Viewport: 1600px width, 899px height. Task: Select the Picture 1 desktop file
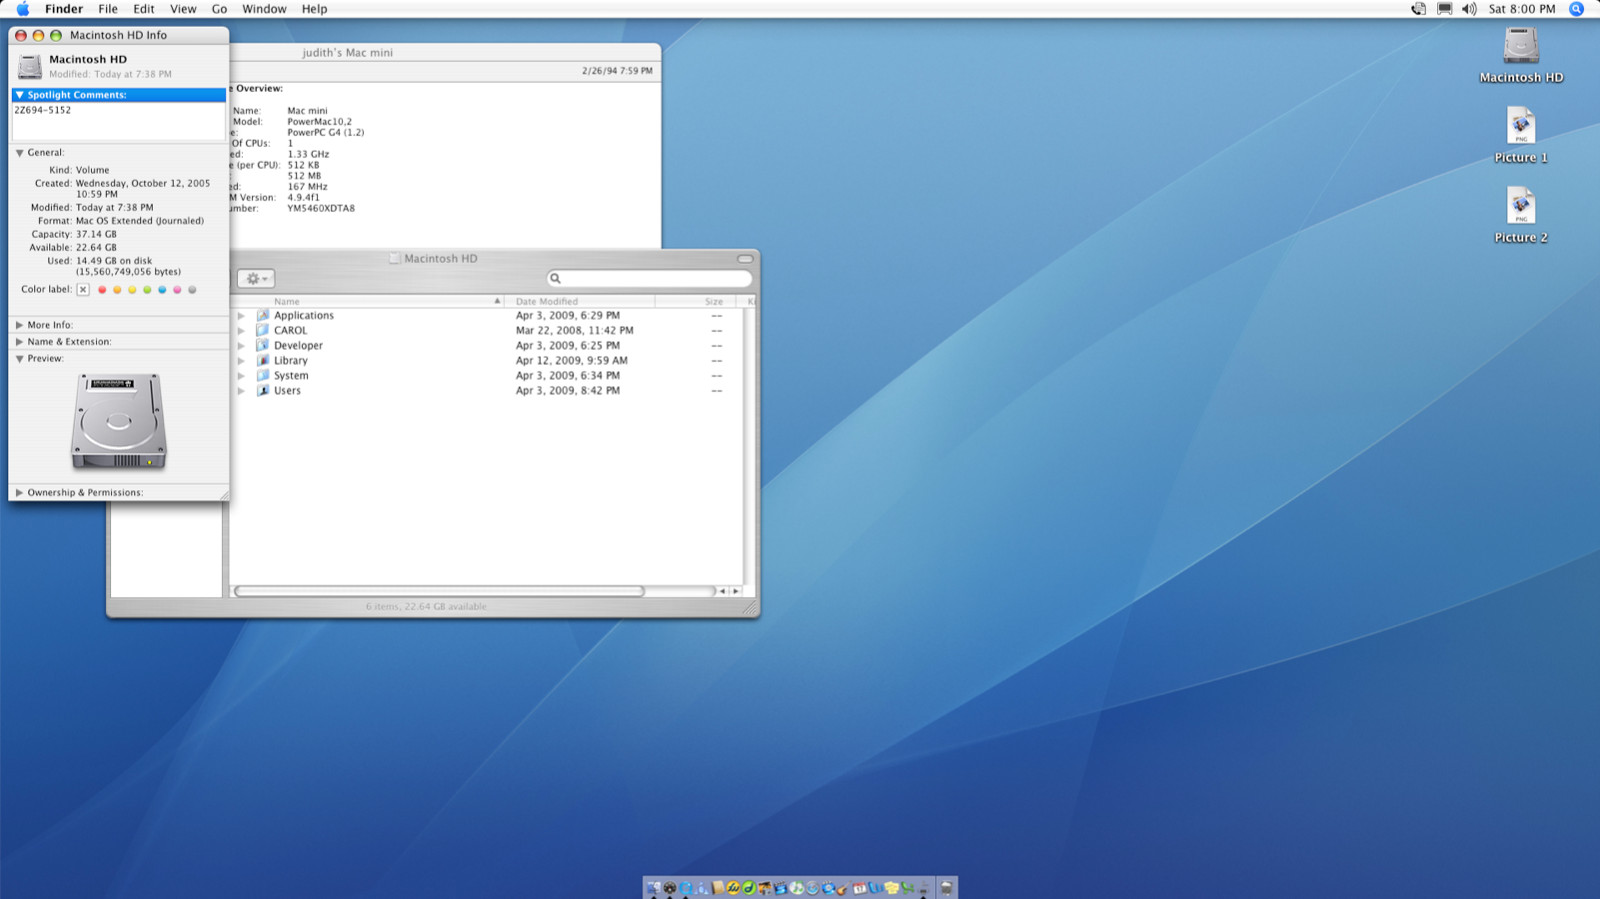pyautogui.click(x=1520, y=127)
